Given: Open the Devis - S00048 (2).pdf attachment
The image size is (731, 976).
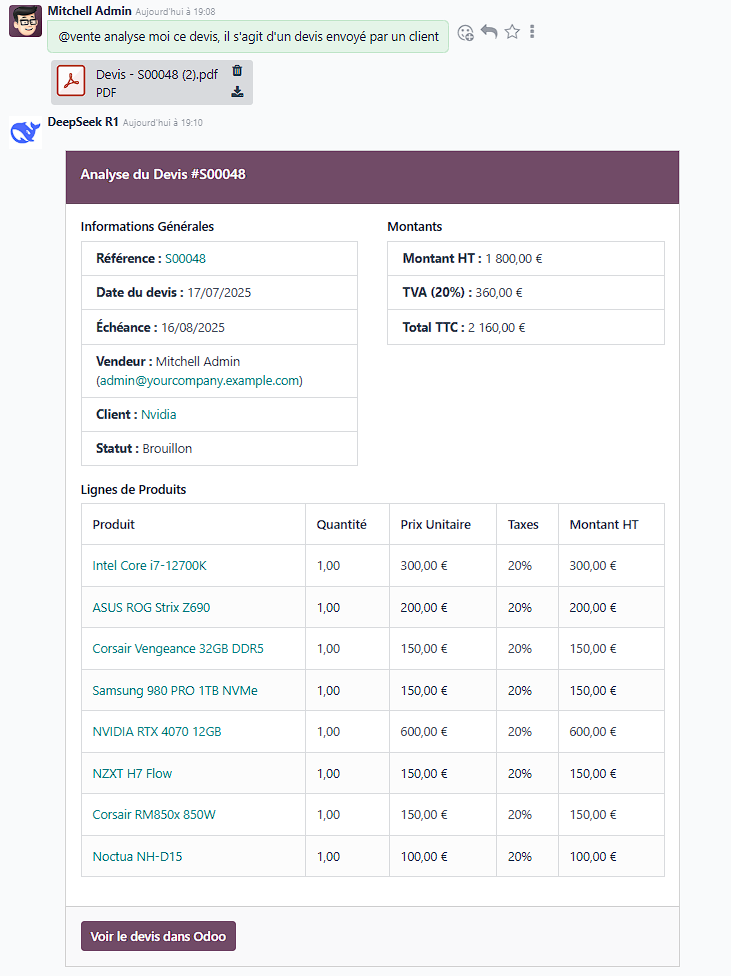Looking at the screenshot, I should 156,75.
